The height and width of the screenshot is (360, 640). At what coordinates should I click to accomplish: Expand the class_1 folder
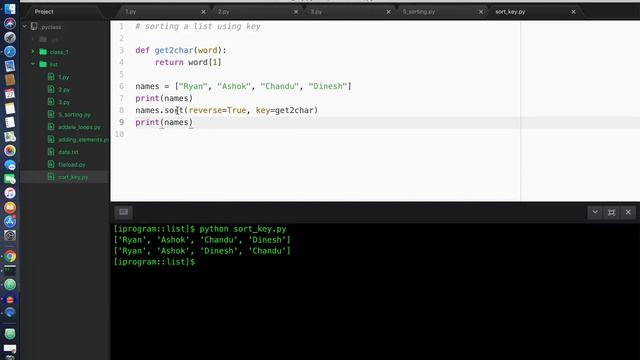[33, 51]
